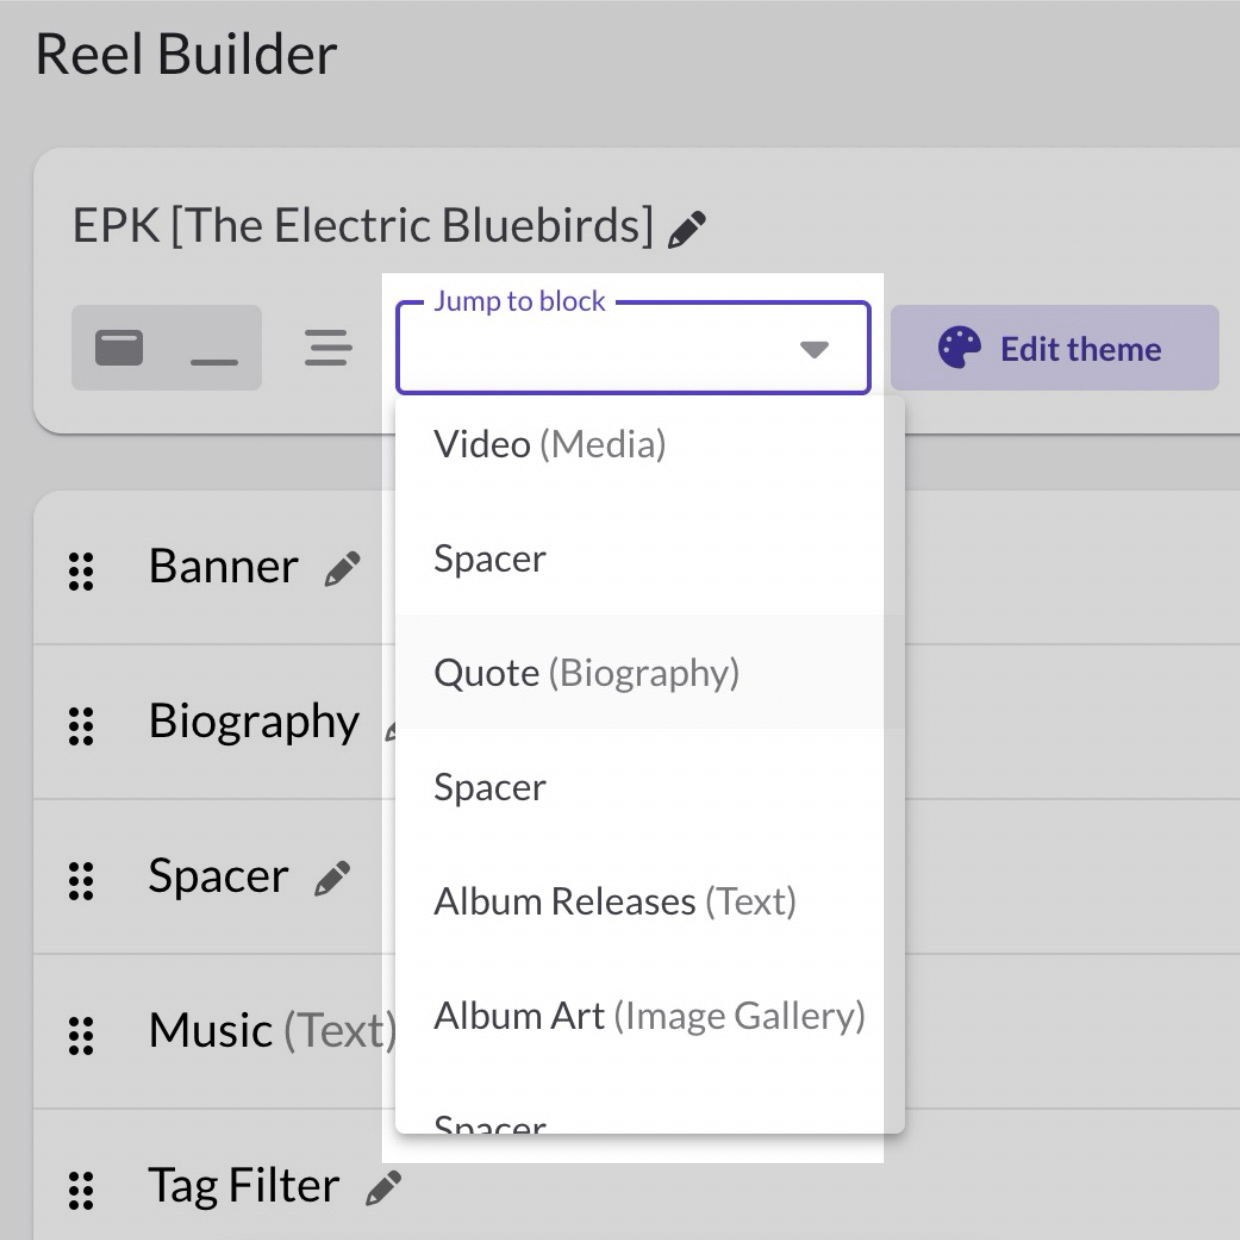Click the Tag Filter drag handle
Viewport: 1240px width, 1240px height.
81,1190
